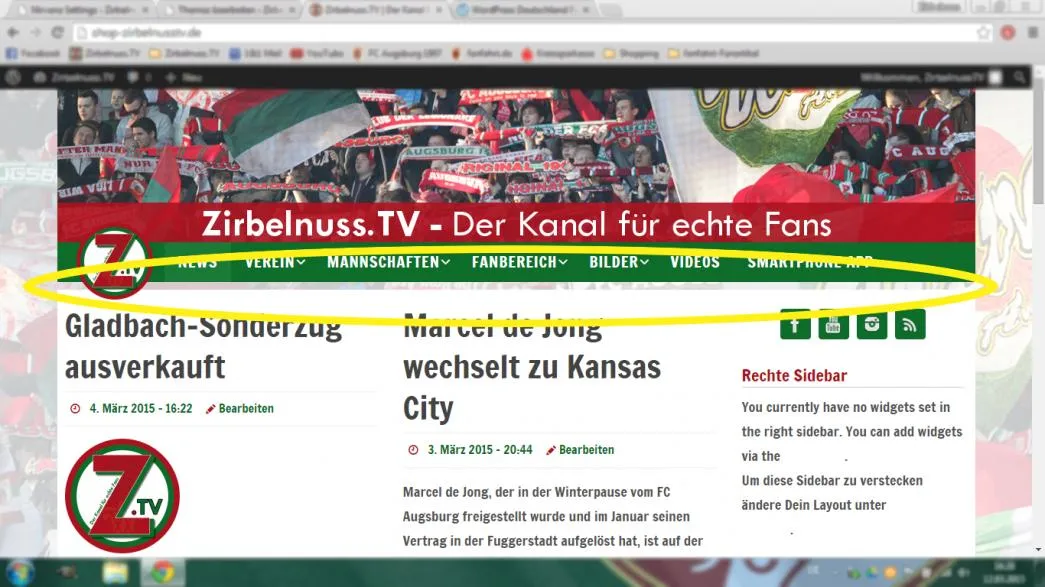Click the round Z.TV logo in navigation bar

pyautogui.click(x=115, y=263)
